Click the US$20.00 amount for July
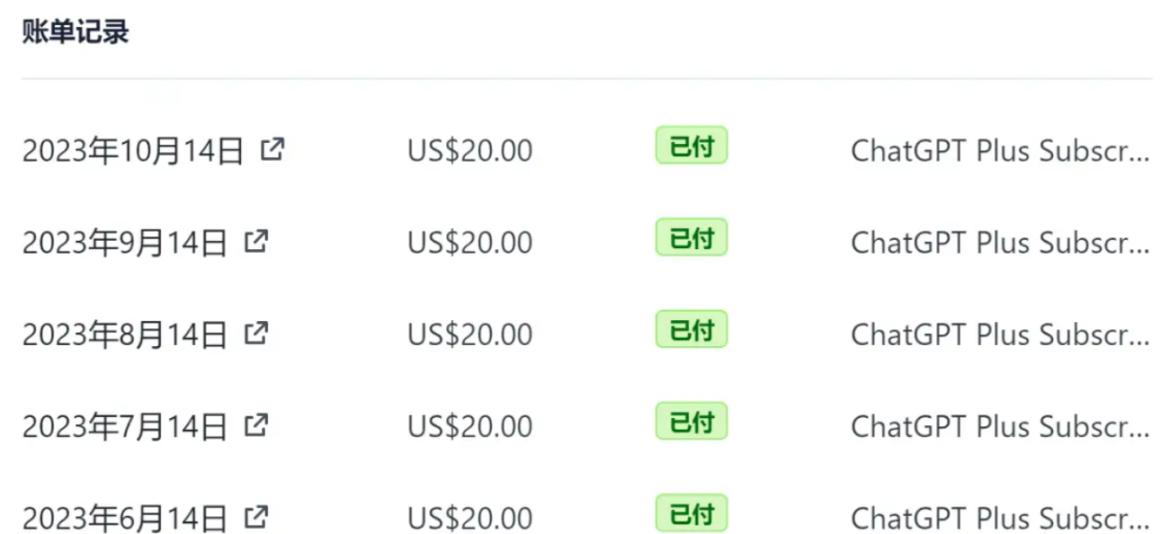Screen dimensions: 1161x534 (x=470, y=427)
